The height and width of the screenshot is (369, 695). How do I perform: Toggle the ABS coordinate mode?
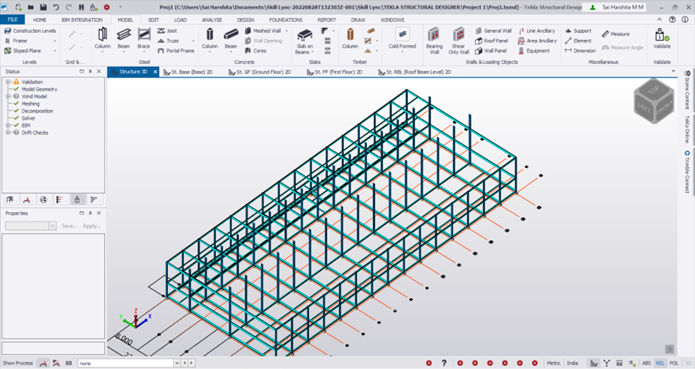point(646,363)
